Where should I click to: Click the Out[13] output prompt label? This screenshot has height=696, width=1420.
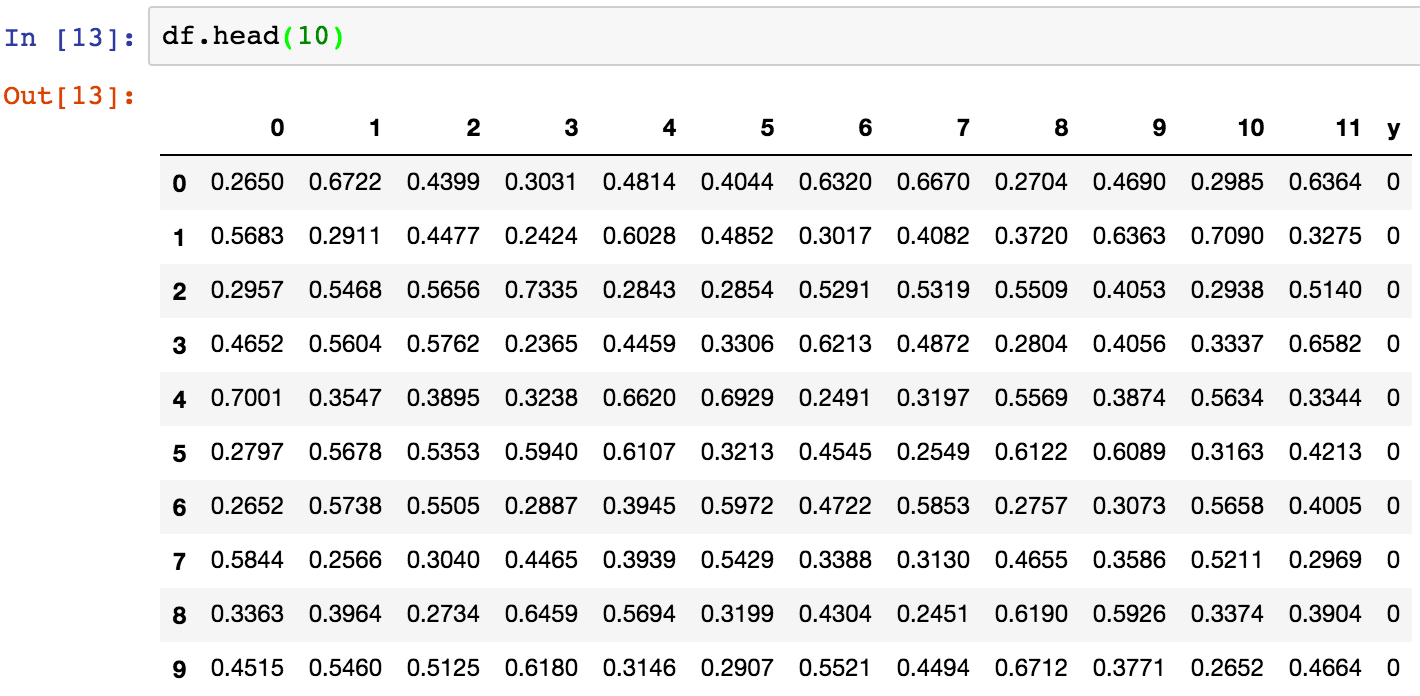click(69, 96)
